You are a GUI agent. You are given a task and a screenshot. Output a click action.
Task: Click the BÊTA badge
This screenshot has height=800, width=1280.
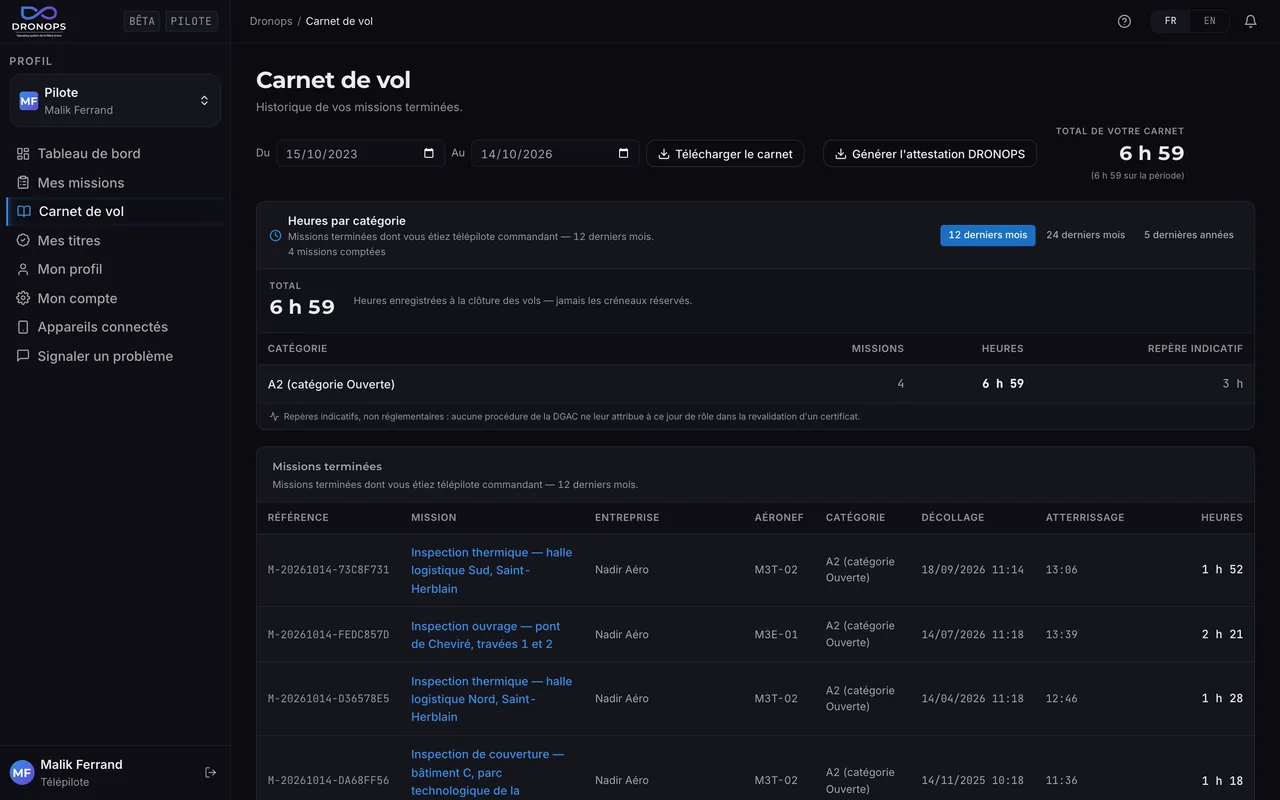click(142, 21)
